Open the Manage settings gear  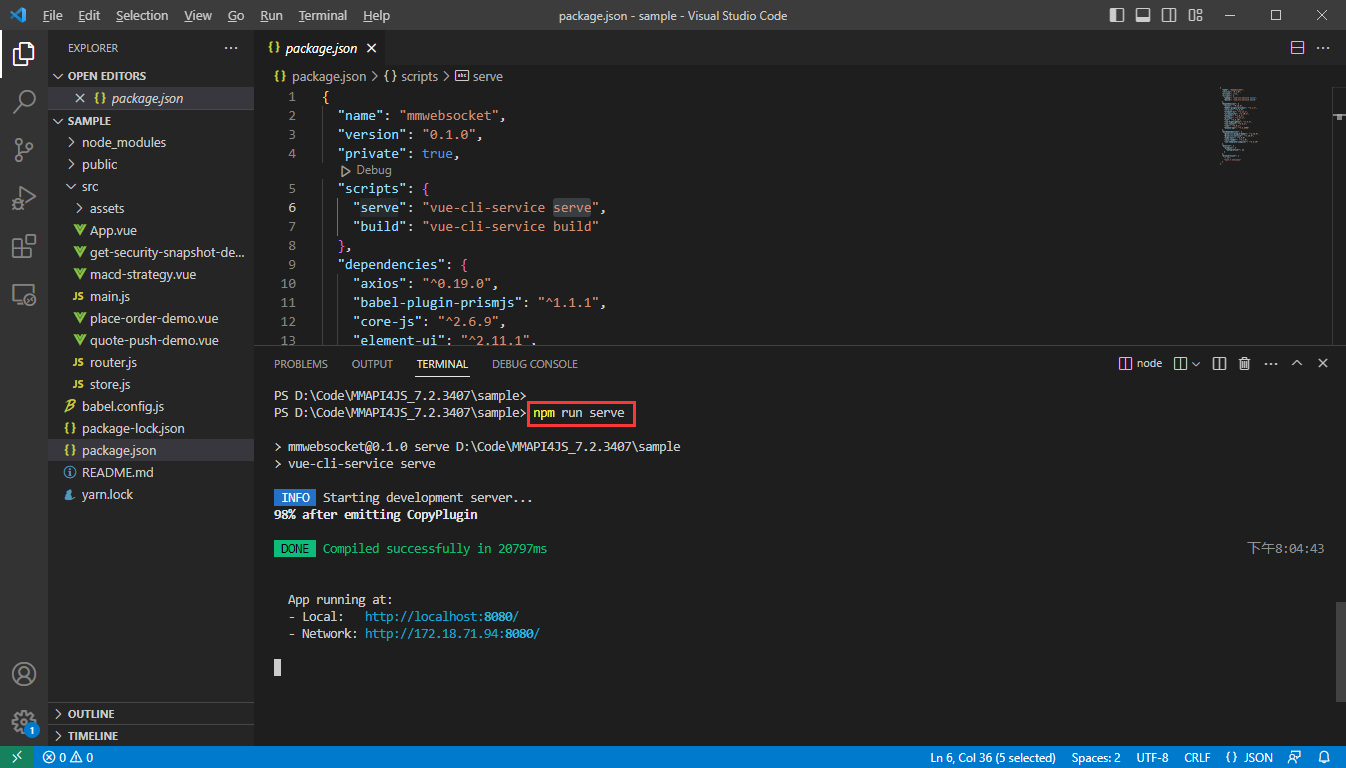point(24,722)
